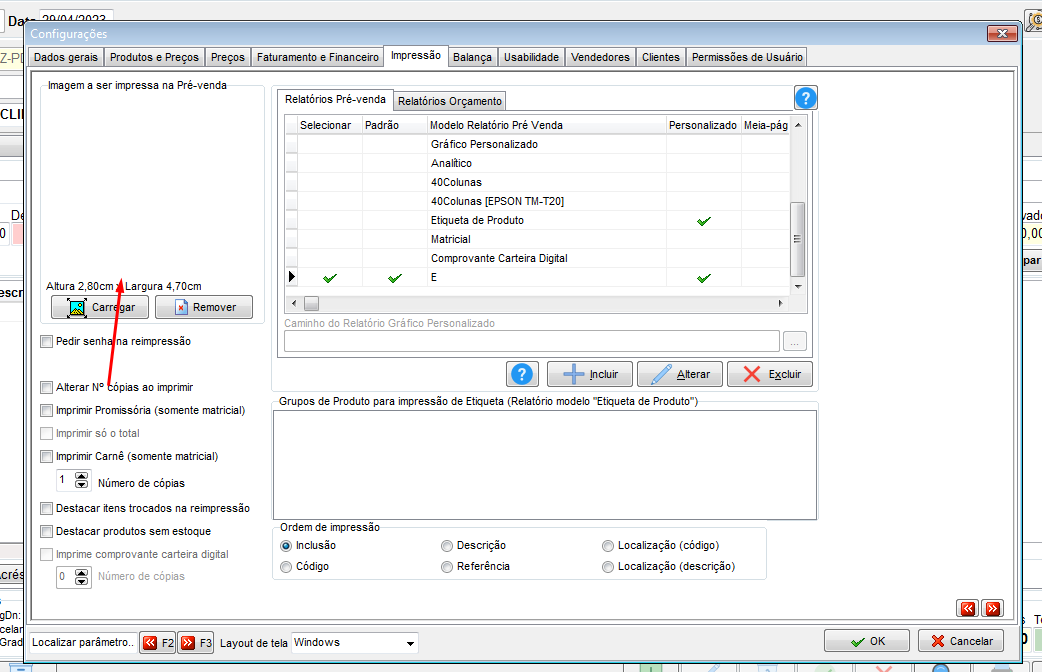Enable Alterar Nº cópias ao imprimir
This screenshot has width=1042, height=672.
click(x=47, y=388)
